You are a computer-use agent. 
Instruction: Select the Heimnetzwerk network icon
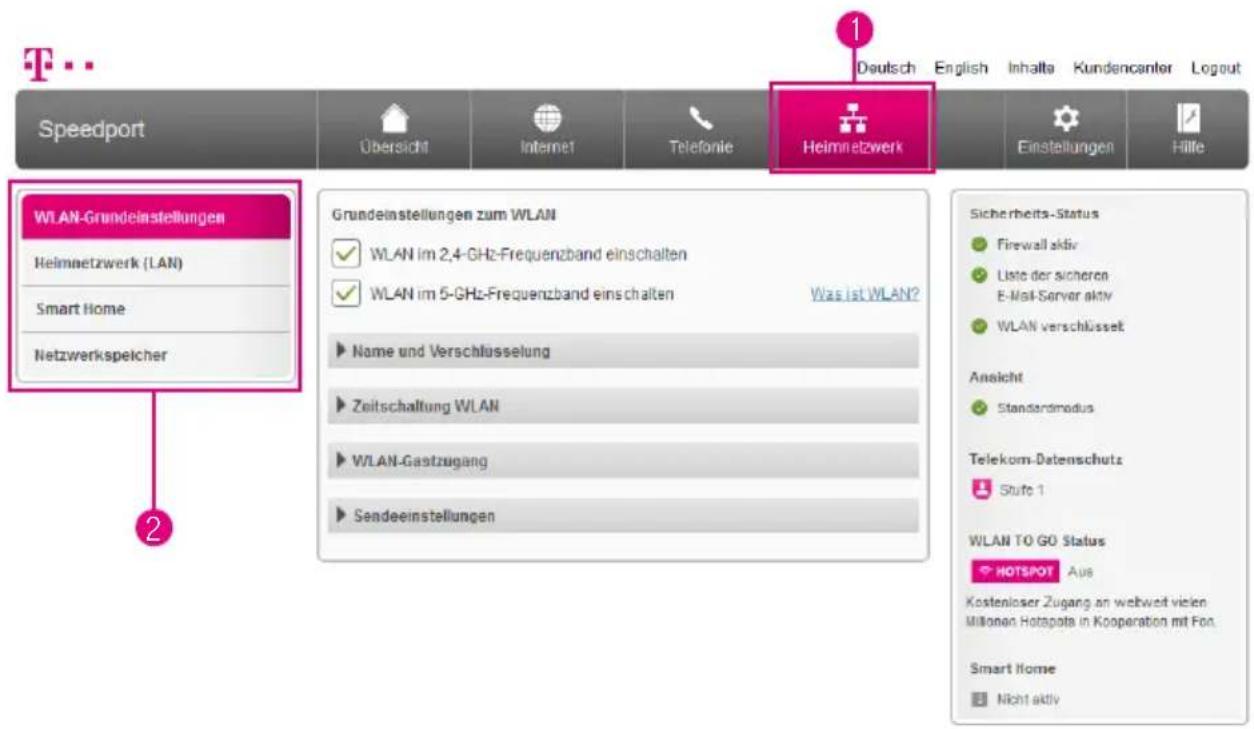point(852,119)
